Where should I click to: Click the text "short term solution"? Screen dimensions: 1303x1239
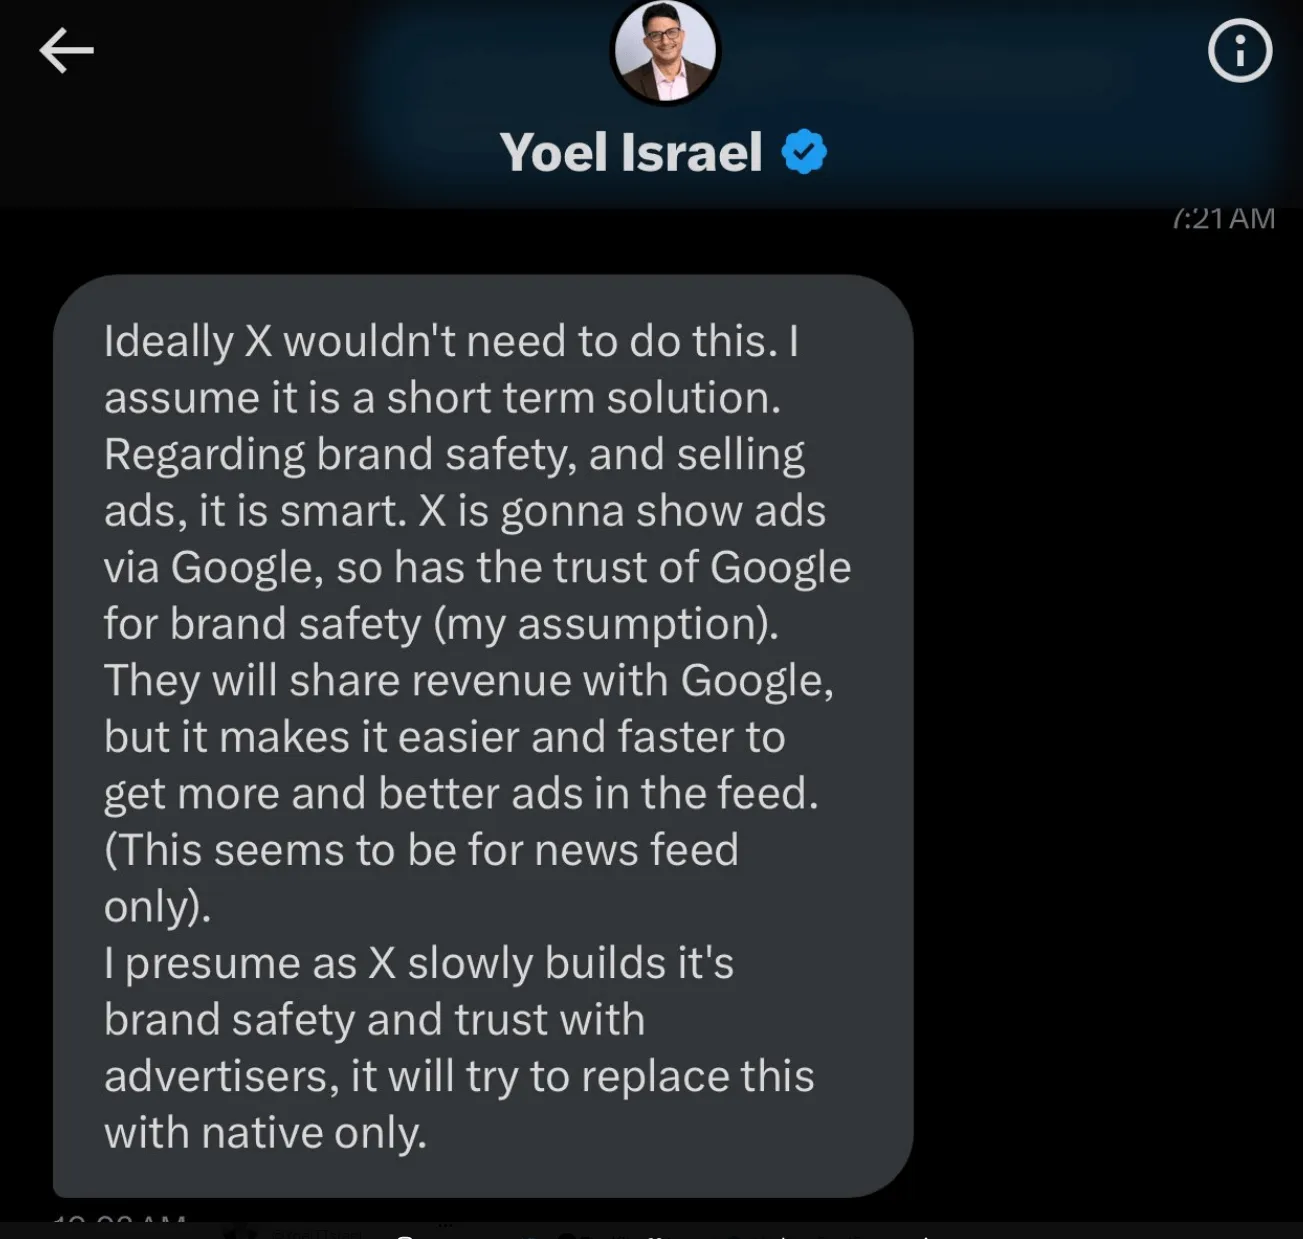[583, 398]
